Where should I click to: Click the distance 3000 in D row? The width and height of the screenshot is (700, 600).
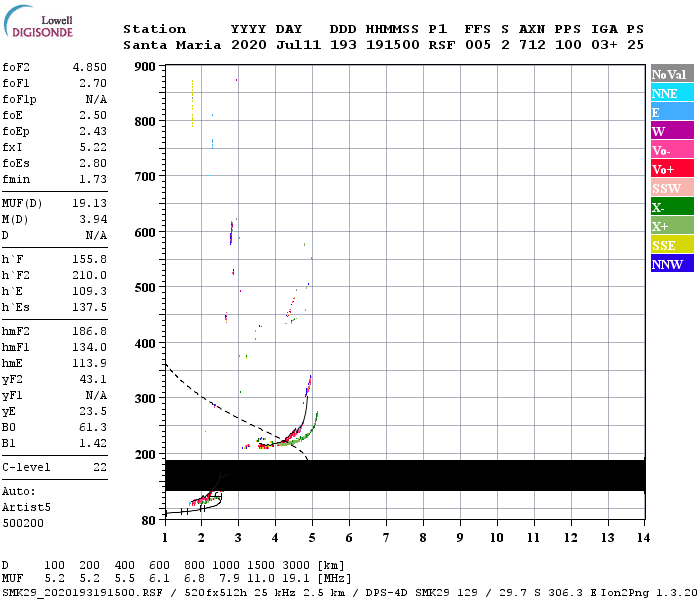pyautogui.click(x=296, y=566)
